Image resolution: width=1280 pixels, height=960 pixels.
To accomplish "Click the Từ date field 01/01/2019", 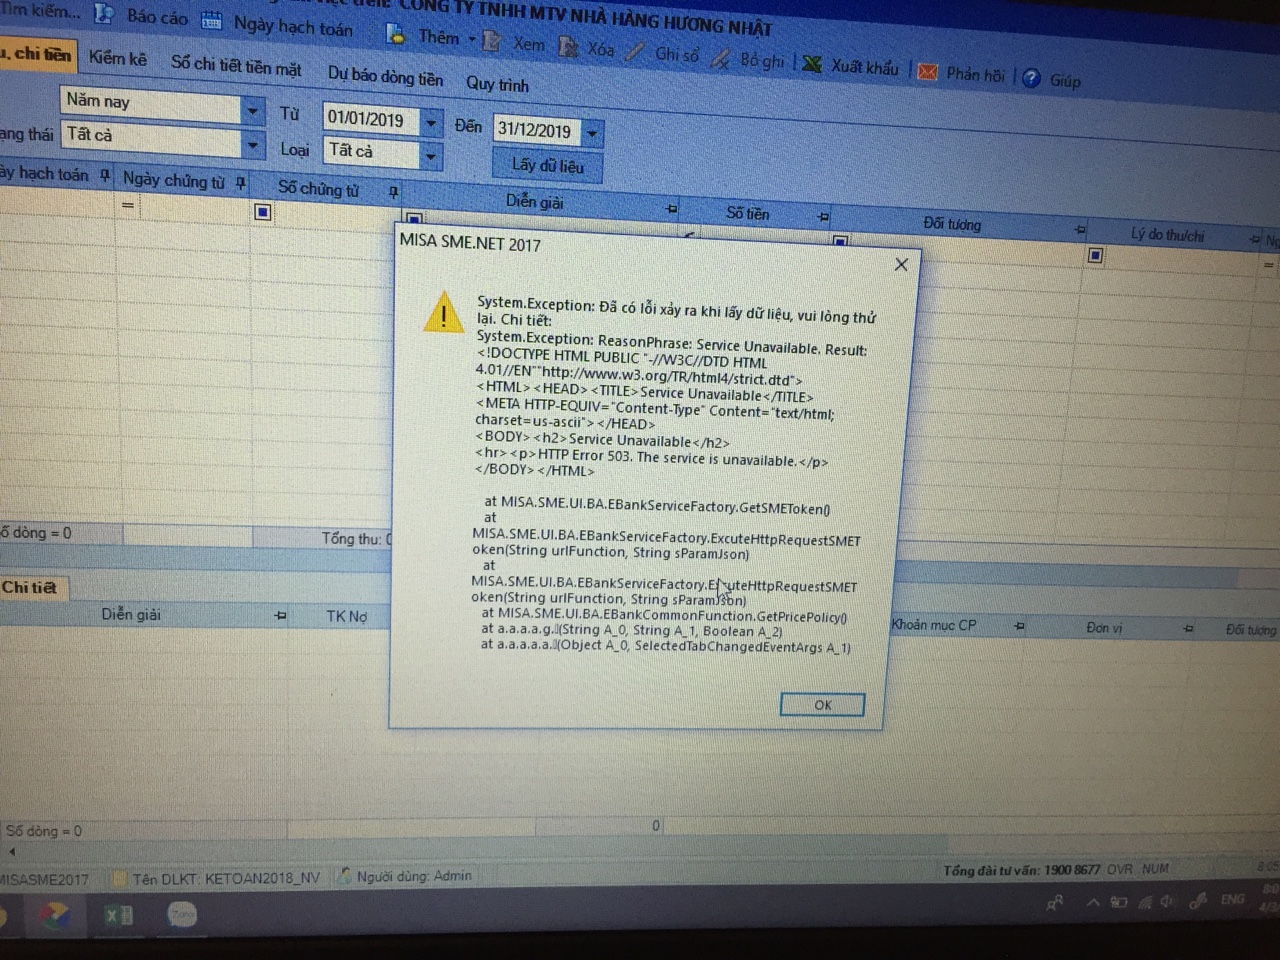I will 370,119.
